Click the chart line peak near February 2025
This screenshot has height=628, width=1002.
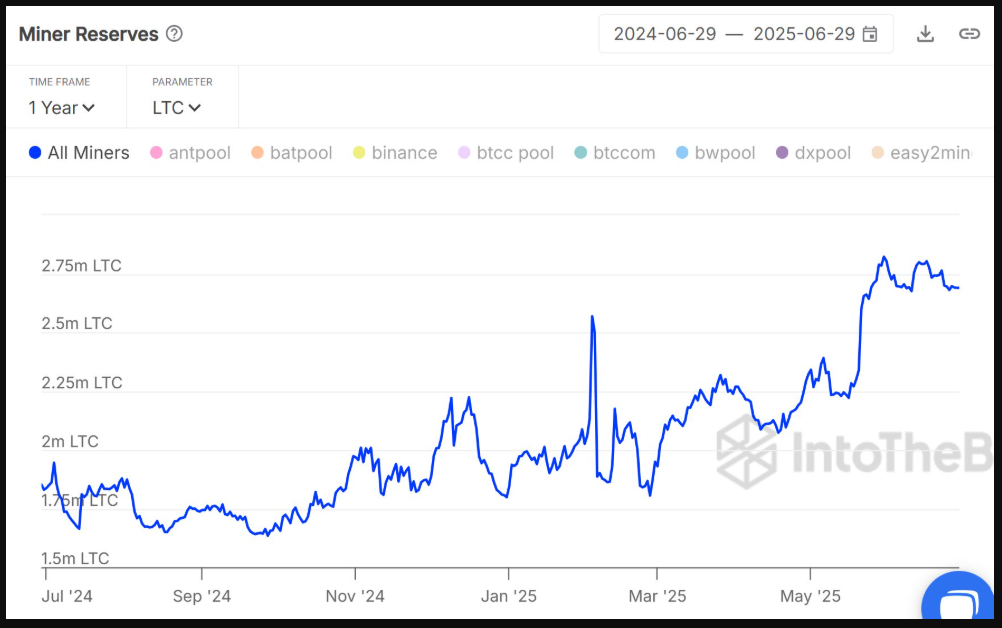[593, 318]
